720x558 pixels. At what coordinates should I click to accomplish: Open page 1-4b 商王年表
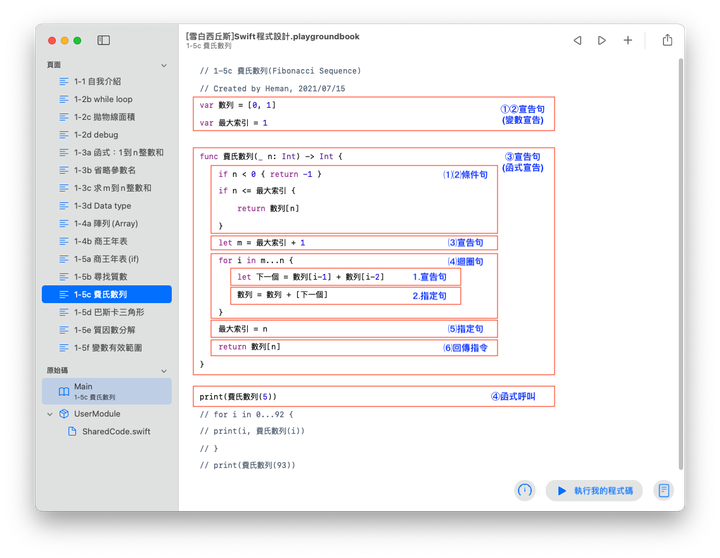107,241
